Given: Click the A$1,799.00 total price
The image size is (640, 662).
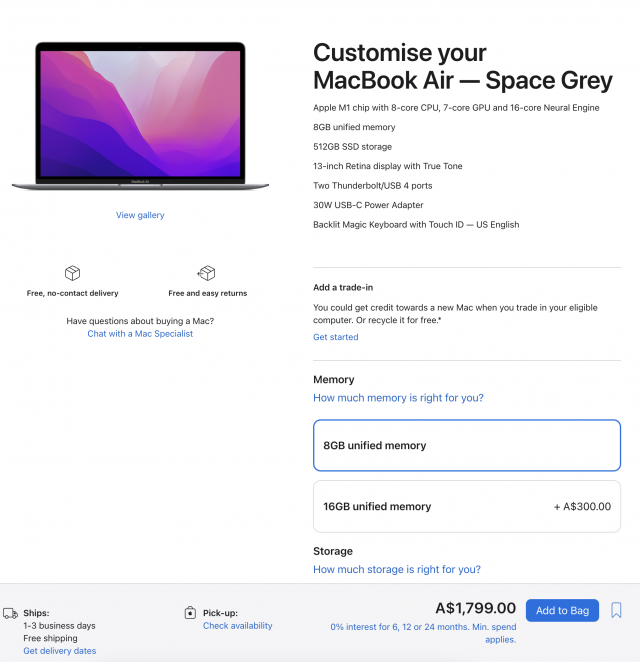Looking at the screenshot, I should pos(475,608).
